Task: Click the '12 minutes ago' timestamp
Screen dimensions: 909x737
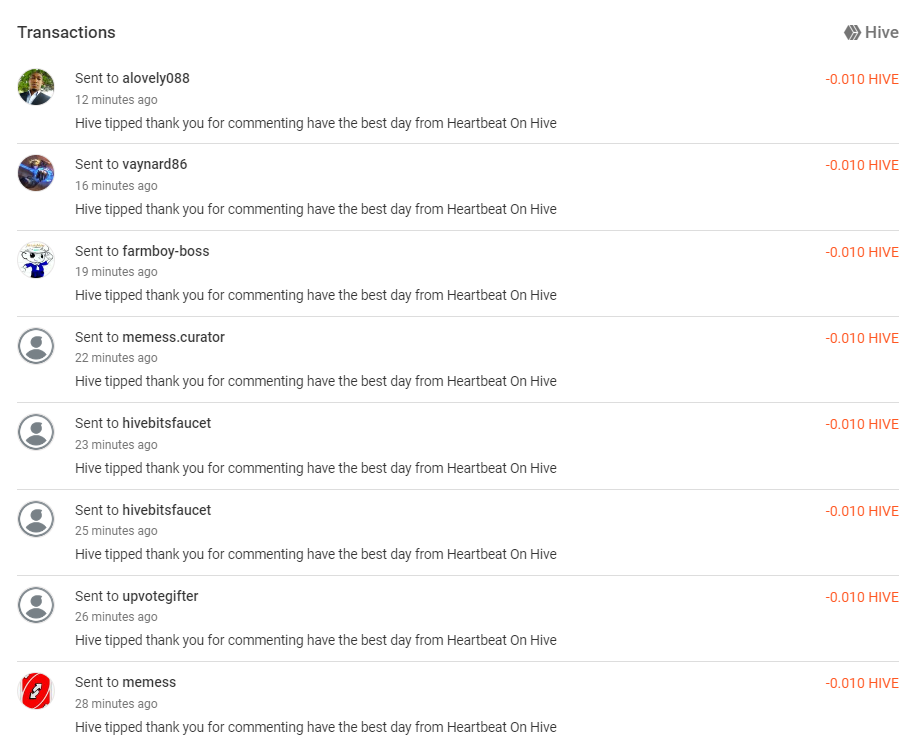Action: tap(116, 100)
